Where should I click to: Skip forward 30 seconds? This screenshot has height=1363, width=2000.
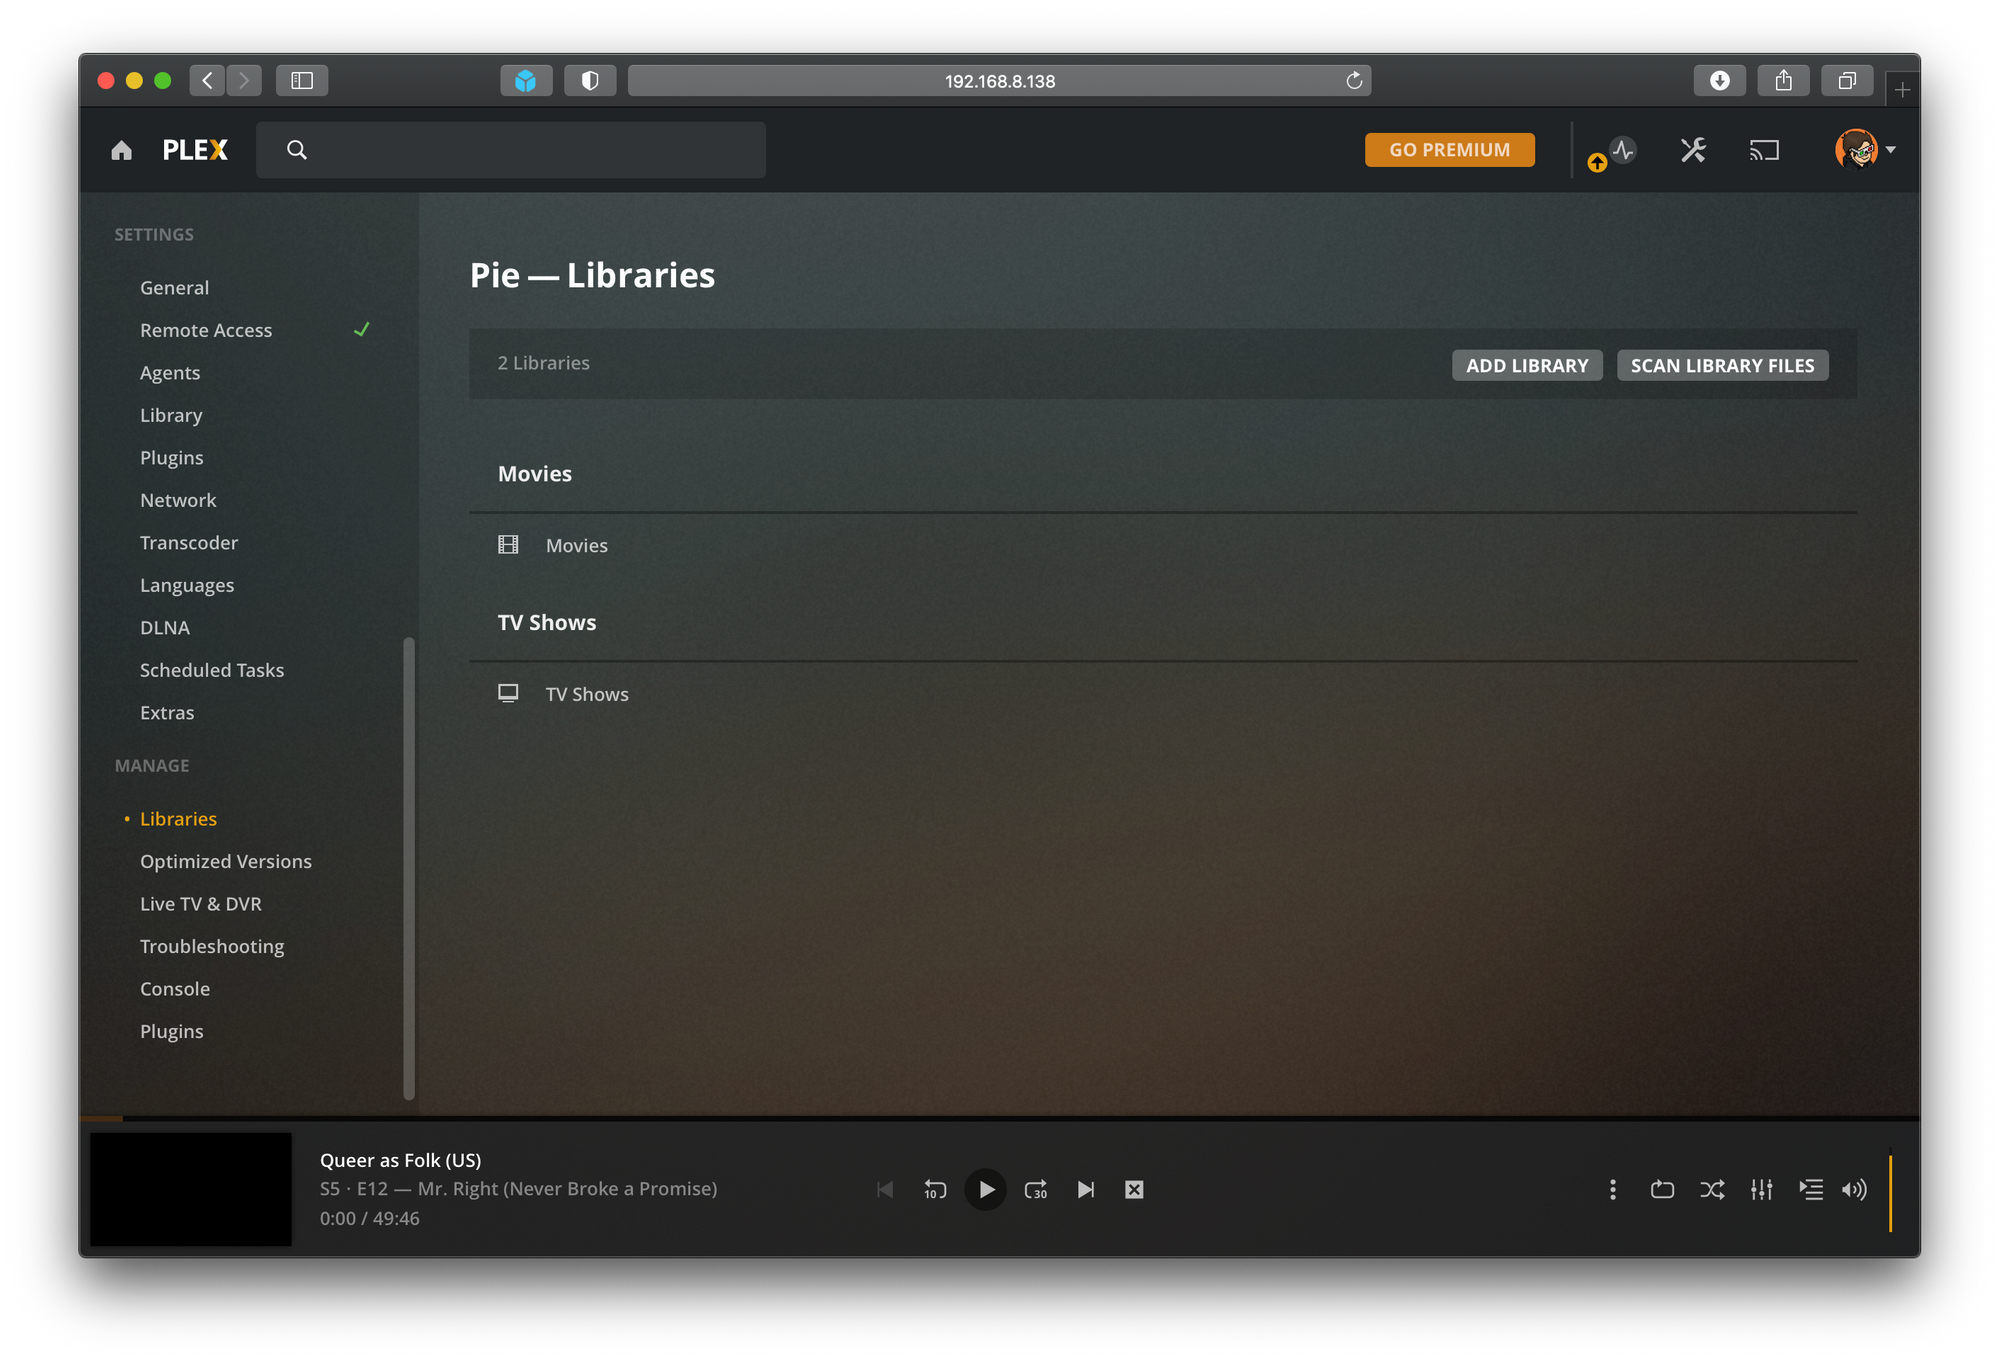pyautogui.click(x=1035, y=1189)
